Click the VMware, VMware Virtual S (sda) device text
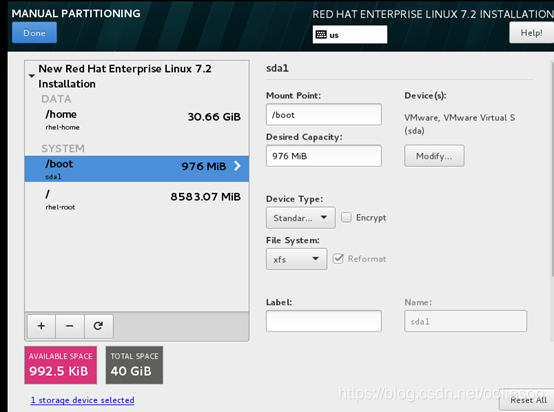Image resolution: width=554 pixels, height=412 pixels. (459, 124)
